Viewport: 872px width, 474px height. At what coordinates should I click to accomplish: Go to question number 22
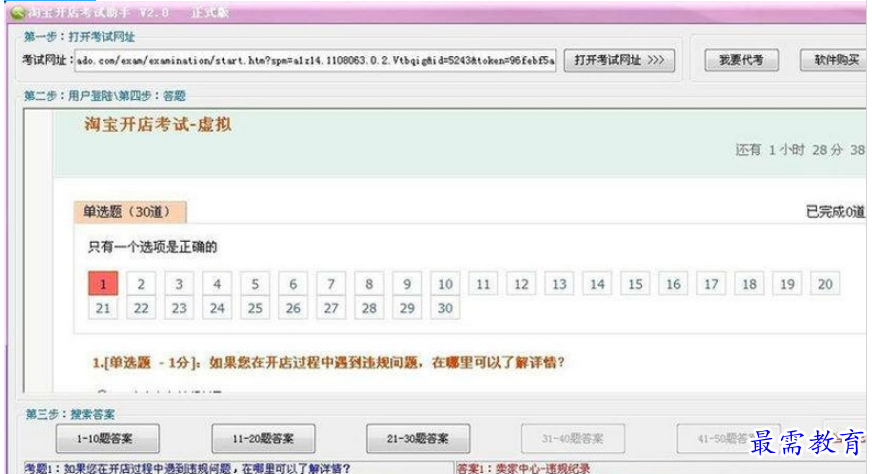click(141, 308)
